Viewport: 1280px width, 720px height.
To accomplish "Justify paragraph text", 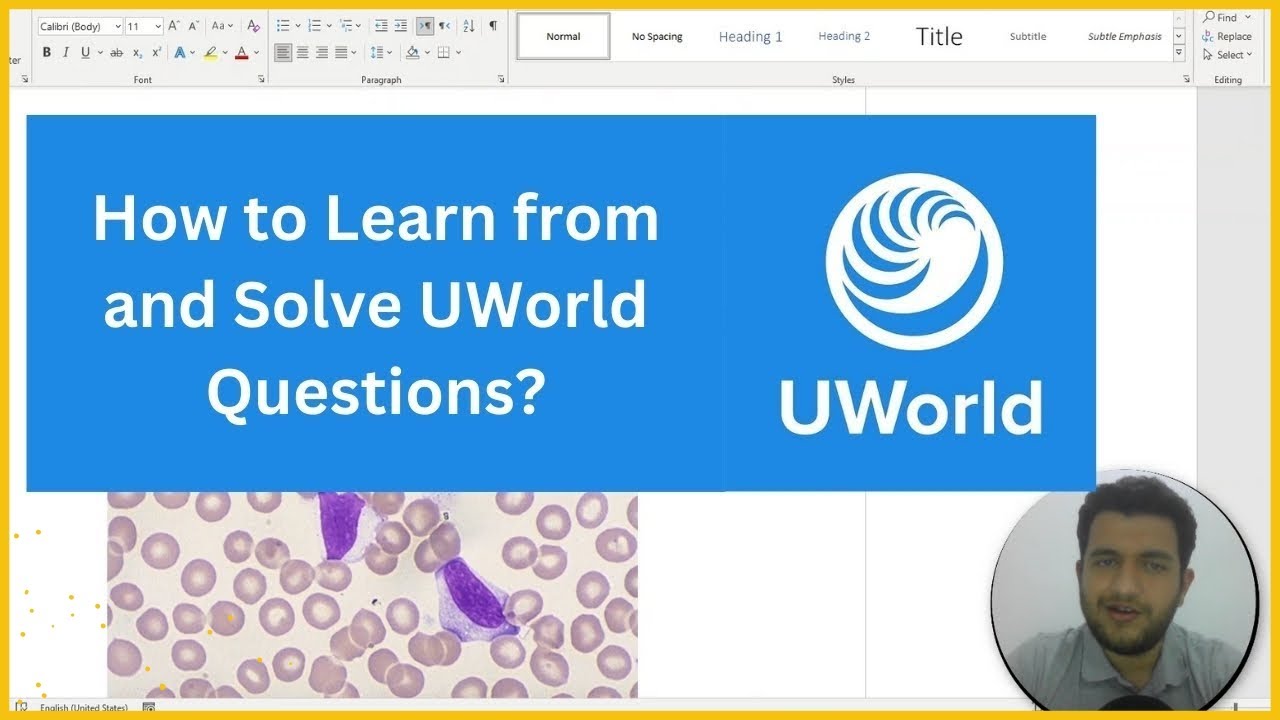I will (x=341, y=52).
